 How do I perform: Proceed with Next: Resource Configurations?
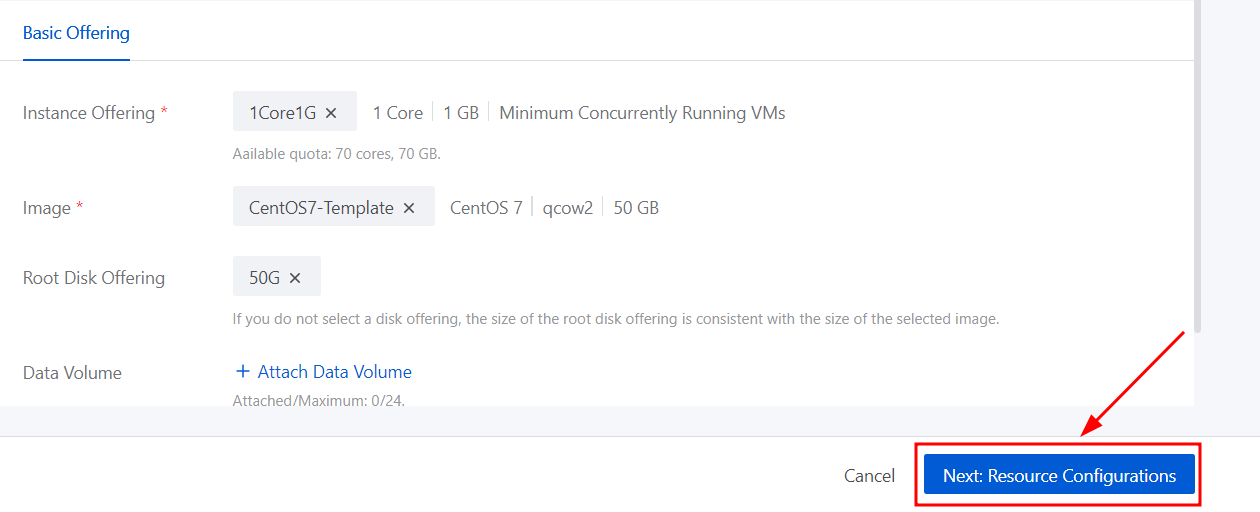(x=1059, y=476)
